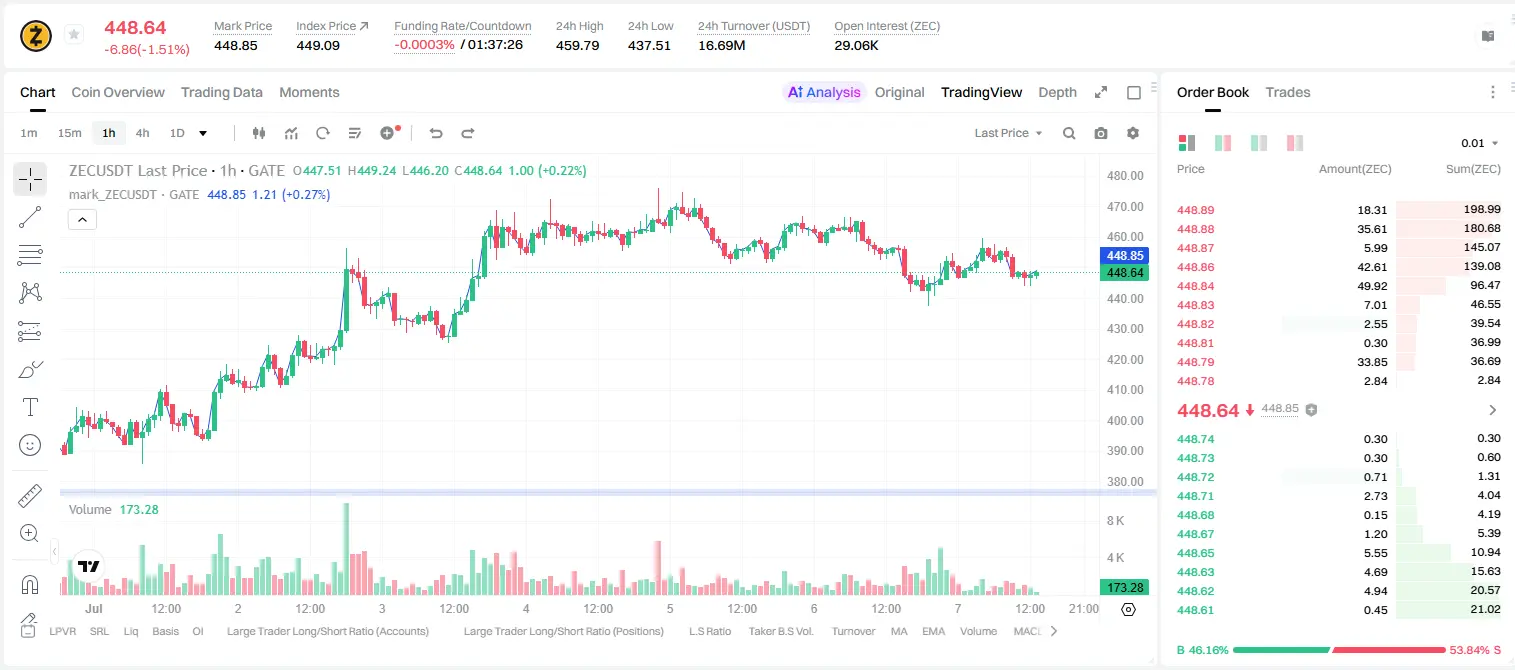Screen dimensions: 1515x670
Task: Expand the time interval dropdown arrow
Action: coord(203,133)
